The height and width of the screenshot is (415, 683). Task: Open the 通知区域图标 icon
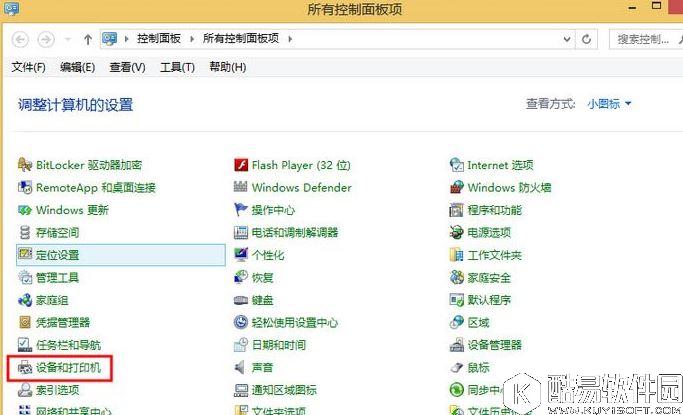click(241, 390)
